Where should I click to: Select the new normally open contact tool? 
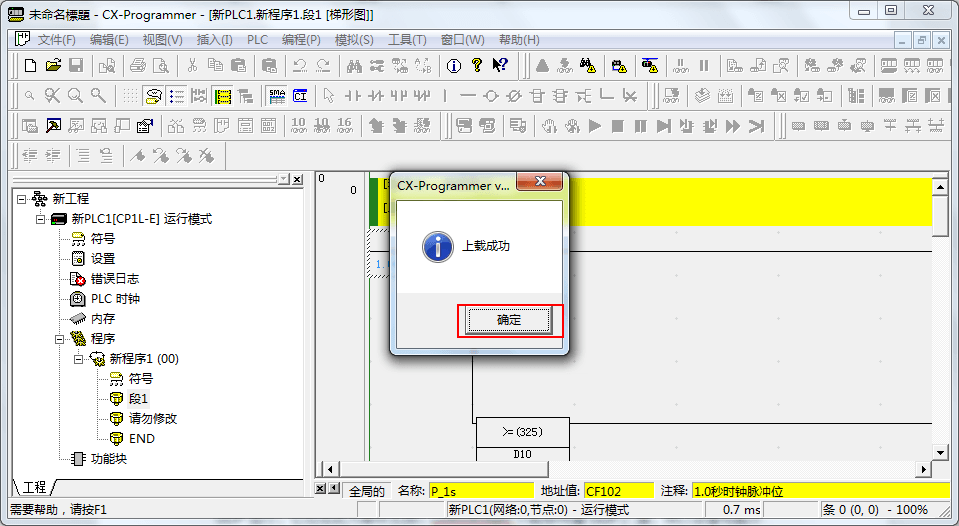click(353, 96)
